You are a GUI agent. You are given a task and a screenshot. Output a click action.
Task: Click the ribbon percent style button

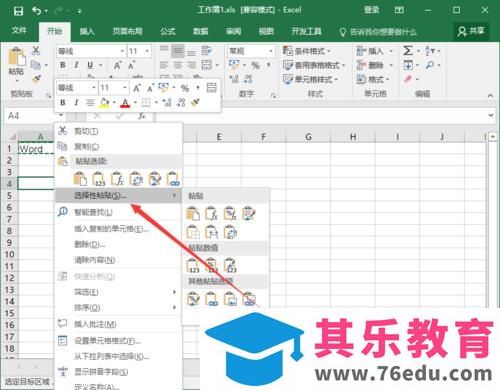tap(255, 65)
